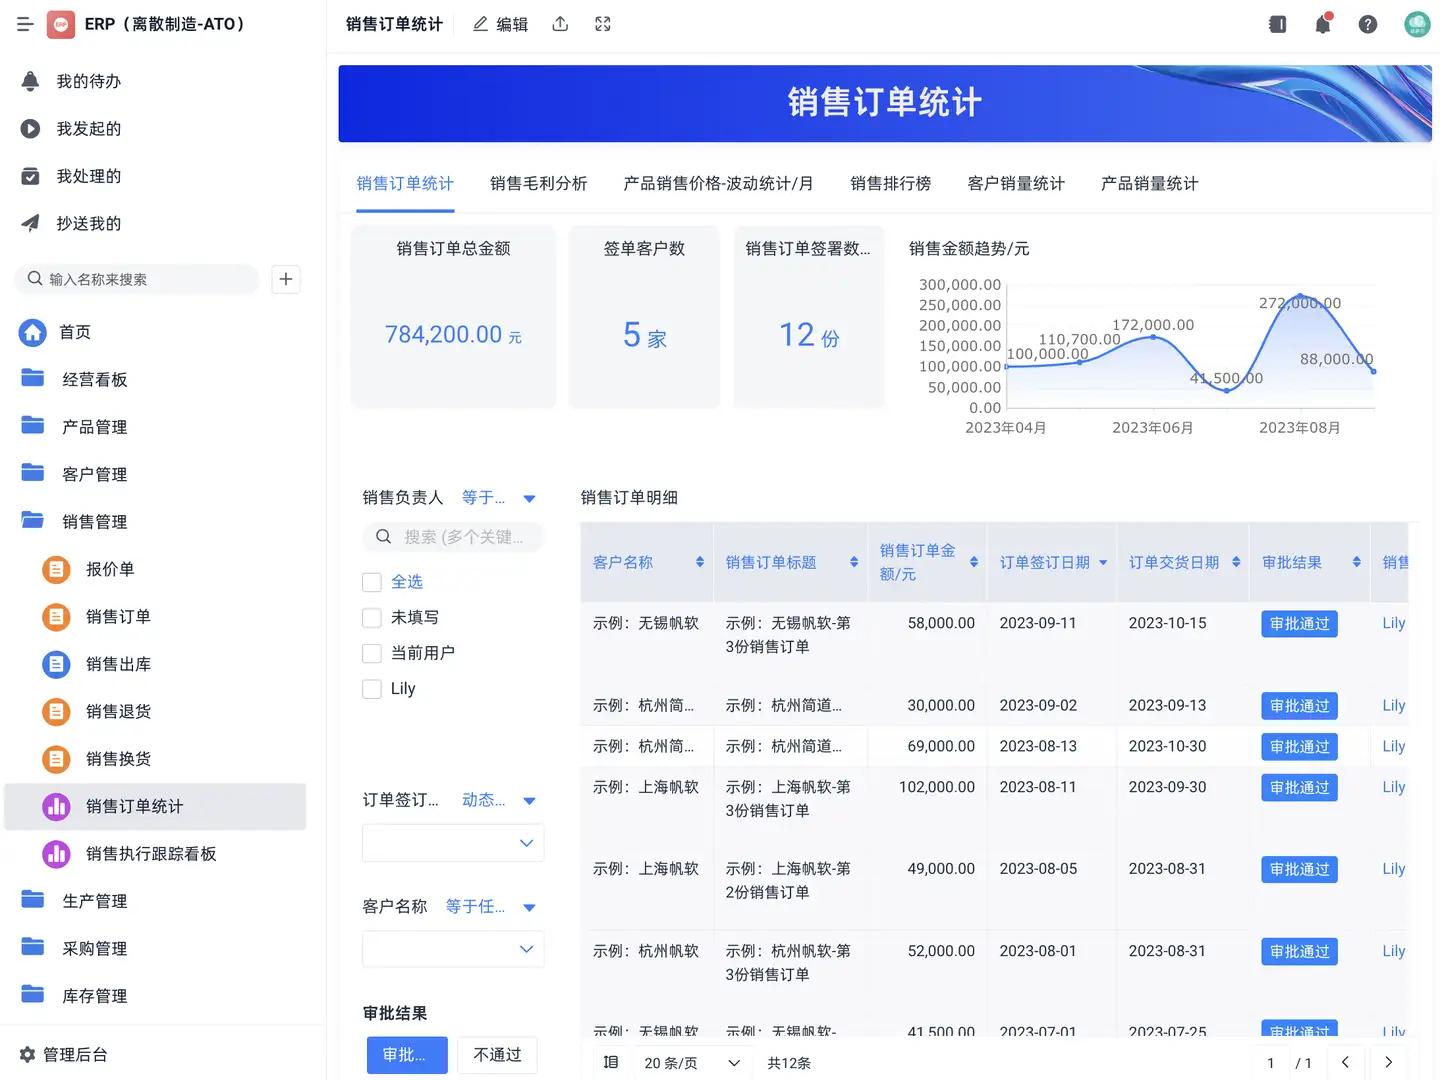Click the 首页 home icon

(x=32, y=332)
